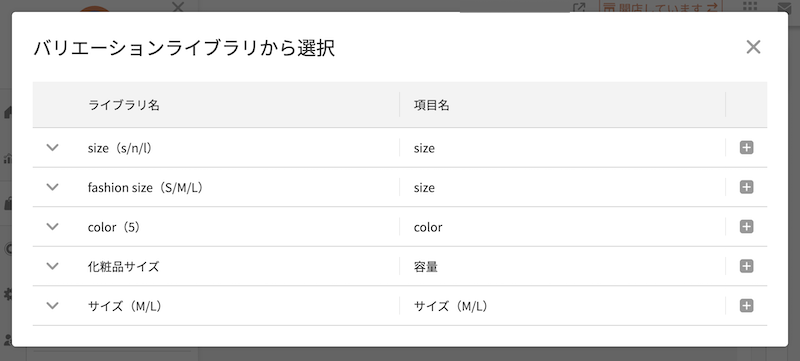Close the バリエーションライブラリから選択 dialog
800x361 pixels.
pyautogui.click(x=753, y=47)
